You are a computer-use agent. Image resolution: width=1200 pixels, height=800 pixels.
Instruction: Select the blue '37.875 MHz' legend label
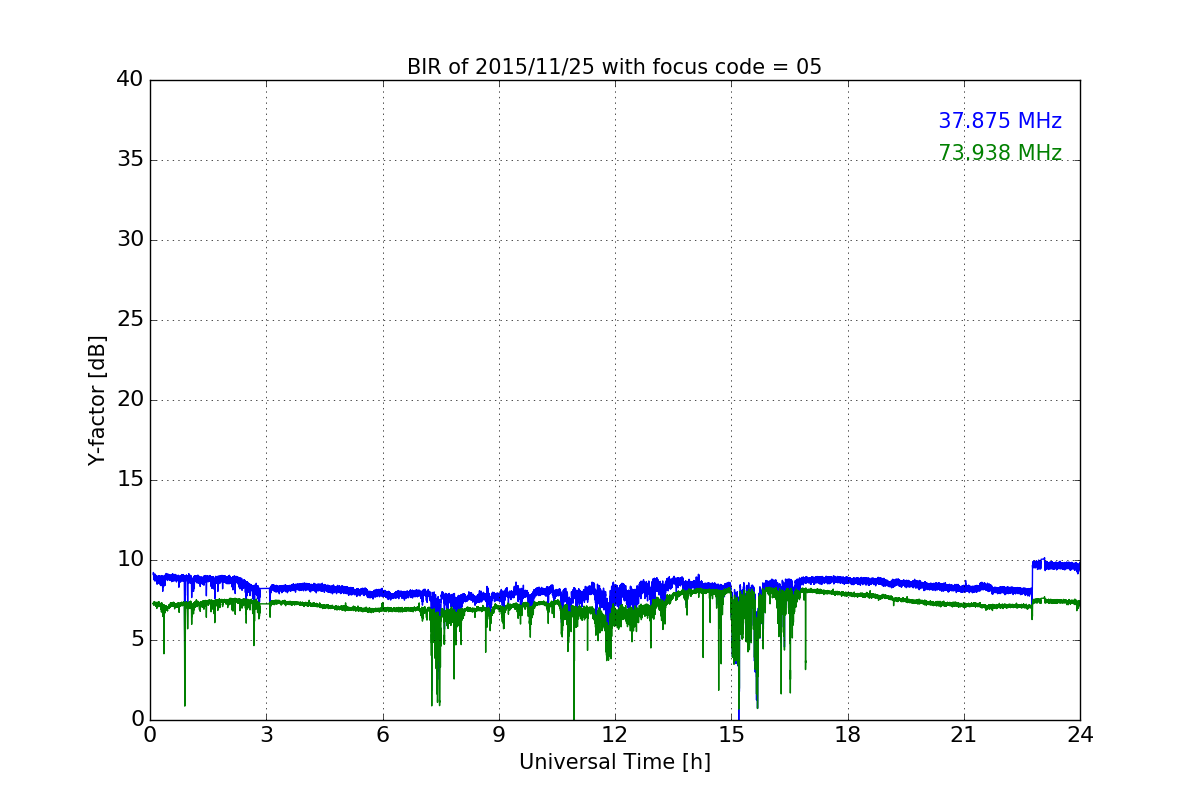pyautogui.click(x=1000, y=121)
